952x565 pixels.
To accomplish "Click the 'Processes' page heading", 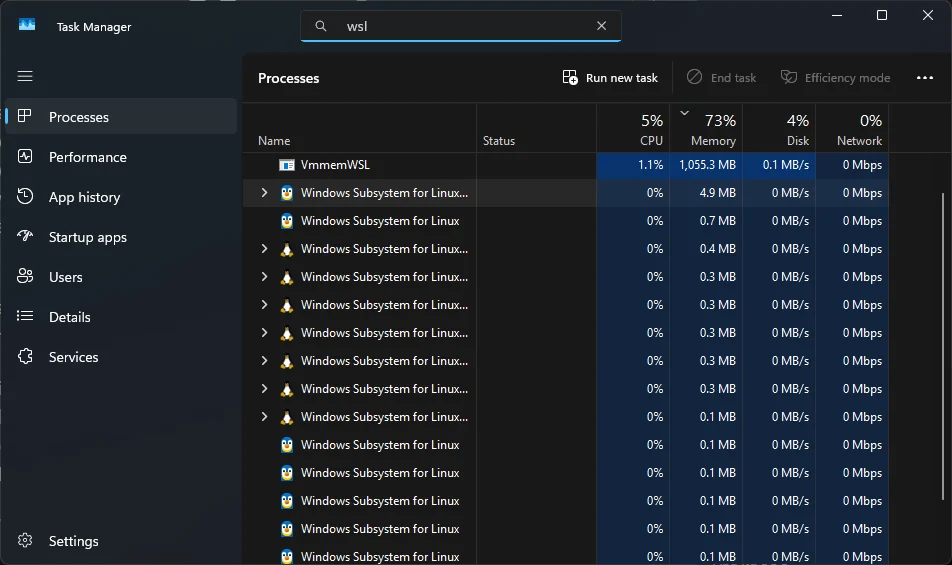I will pyautogui.click(x=288, y=78).
